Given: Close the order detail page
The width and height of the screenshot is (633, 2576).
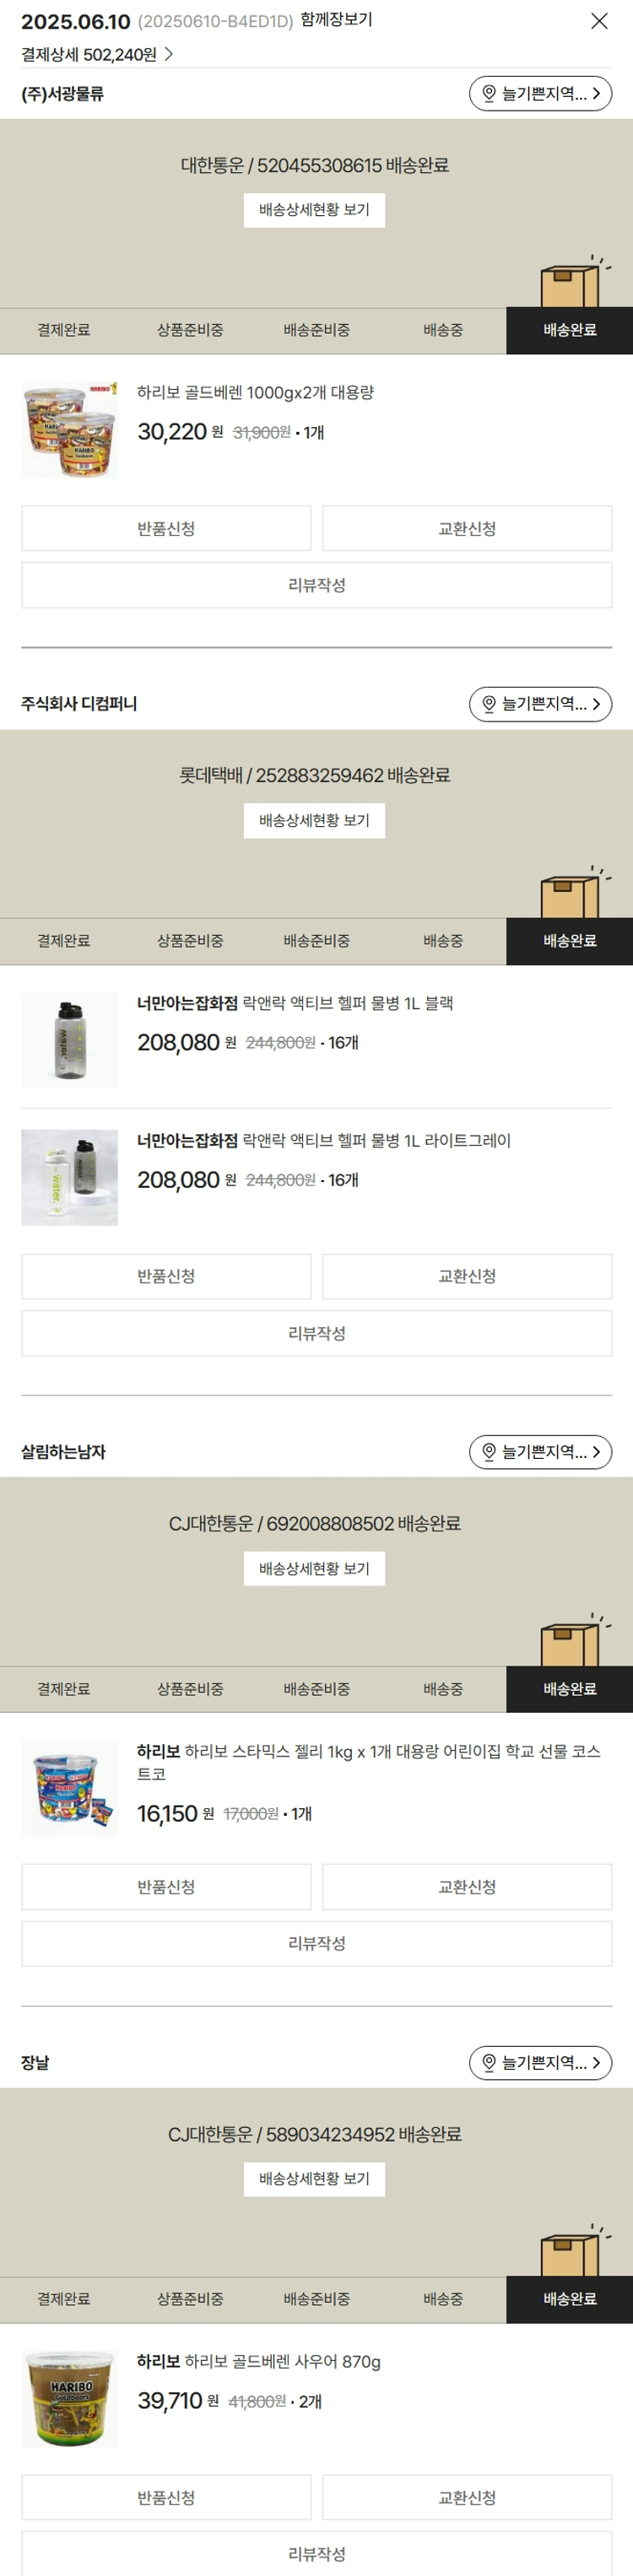Looking at the screenshot, I should [599, 21].
